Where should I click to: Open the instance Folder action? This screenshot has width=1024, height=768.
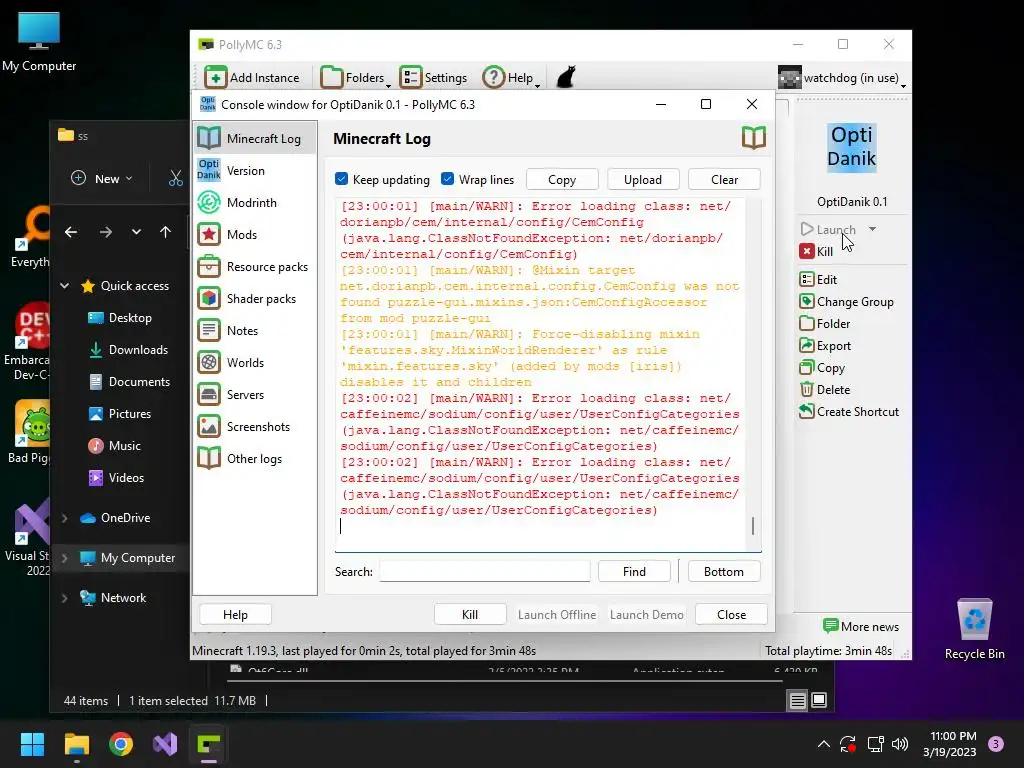(x=825, y=324)
